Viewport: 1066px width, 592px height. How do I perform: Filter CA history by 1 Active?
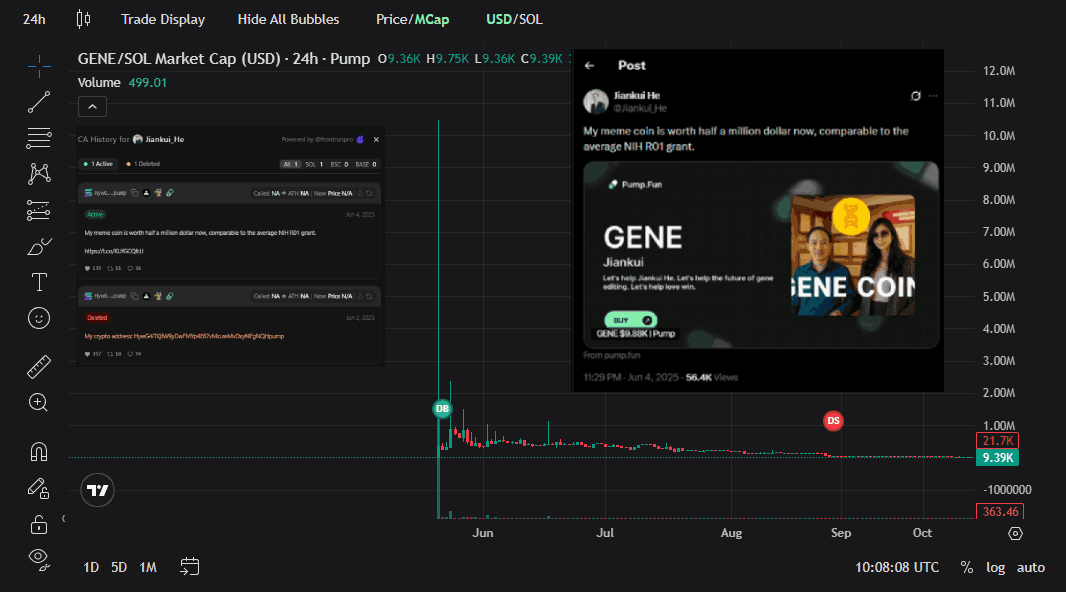point(98,164)
